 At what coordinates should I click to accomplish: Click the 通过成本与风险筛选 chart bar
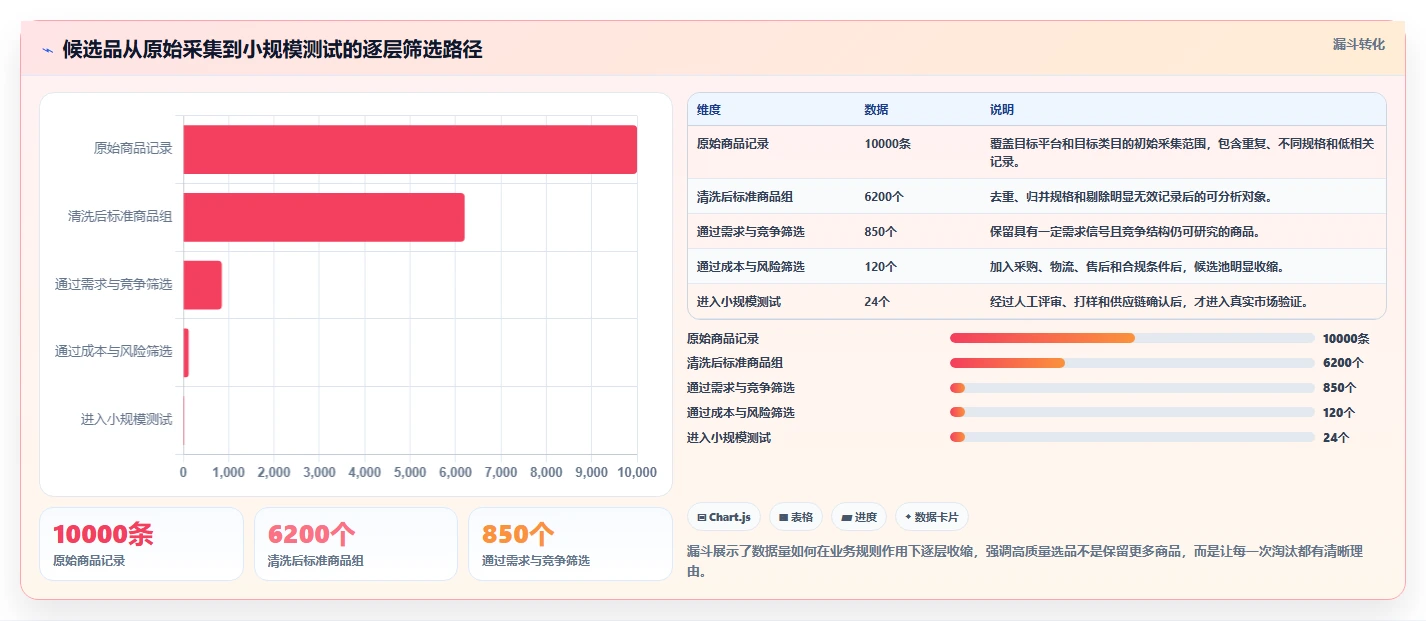186,353
